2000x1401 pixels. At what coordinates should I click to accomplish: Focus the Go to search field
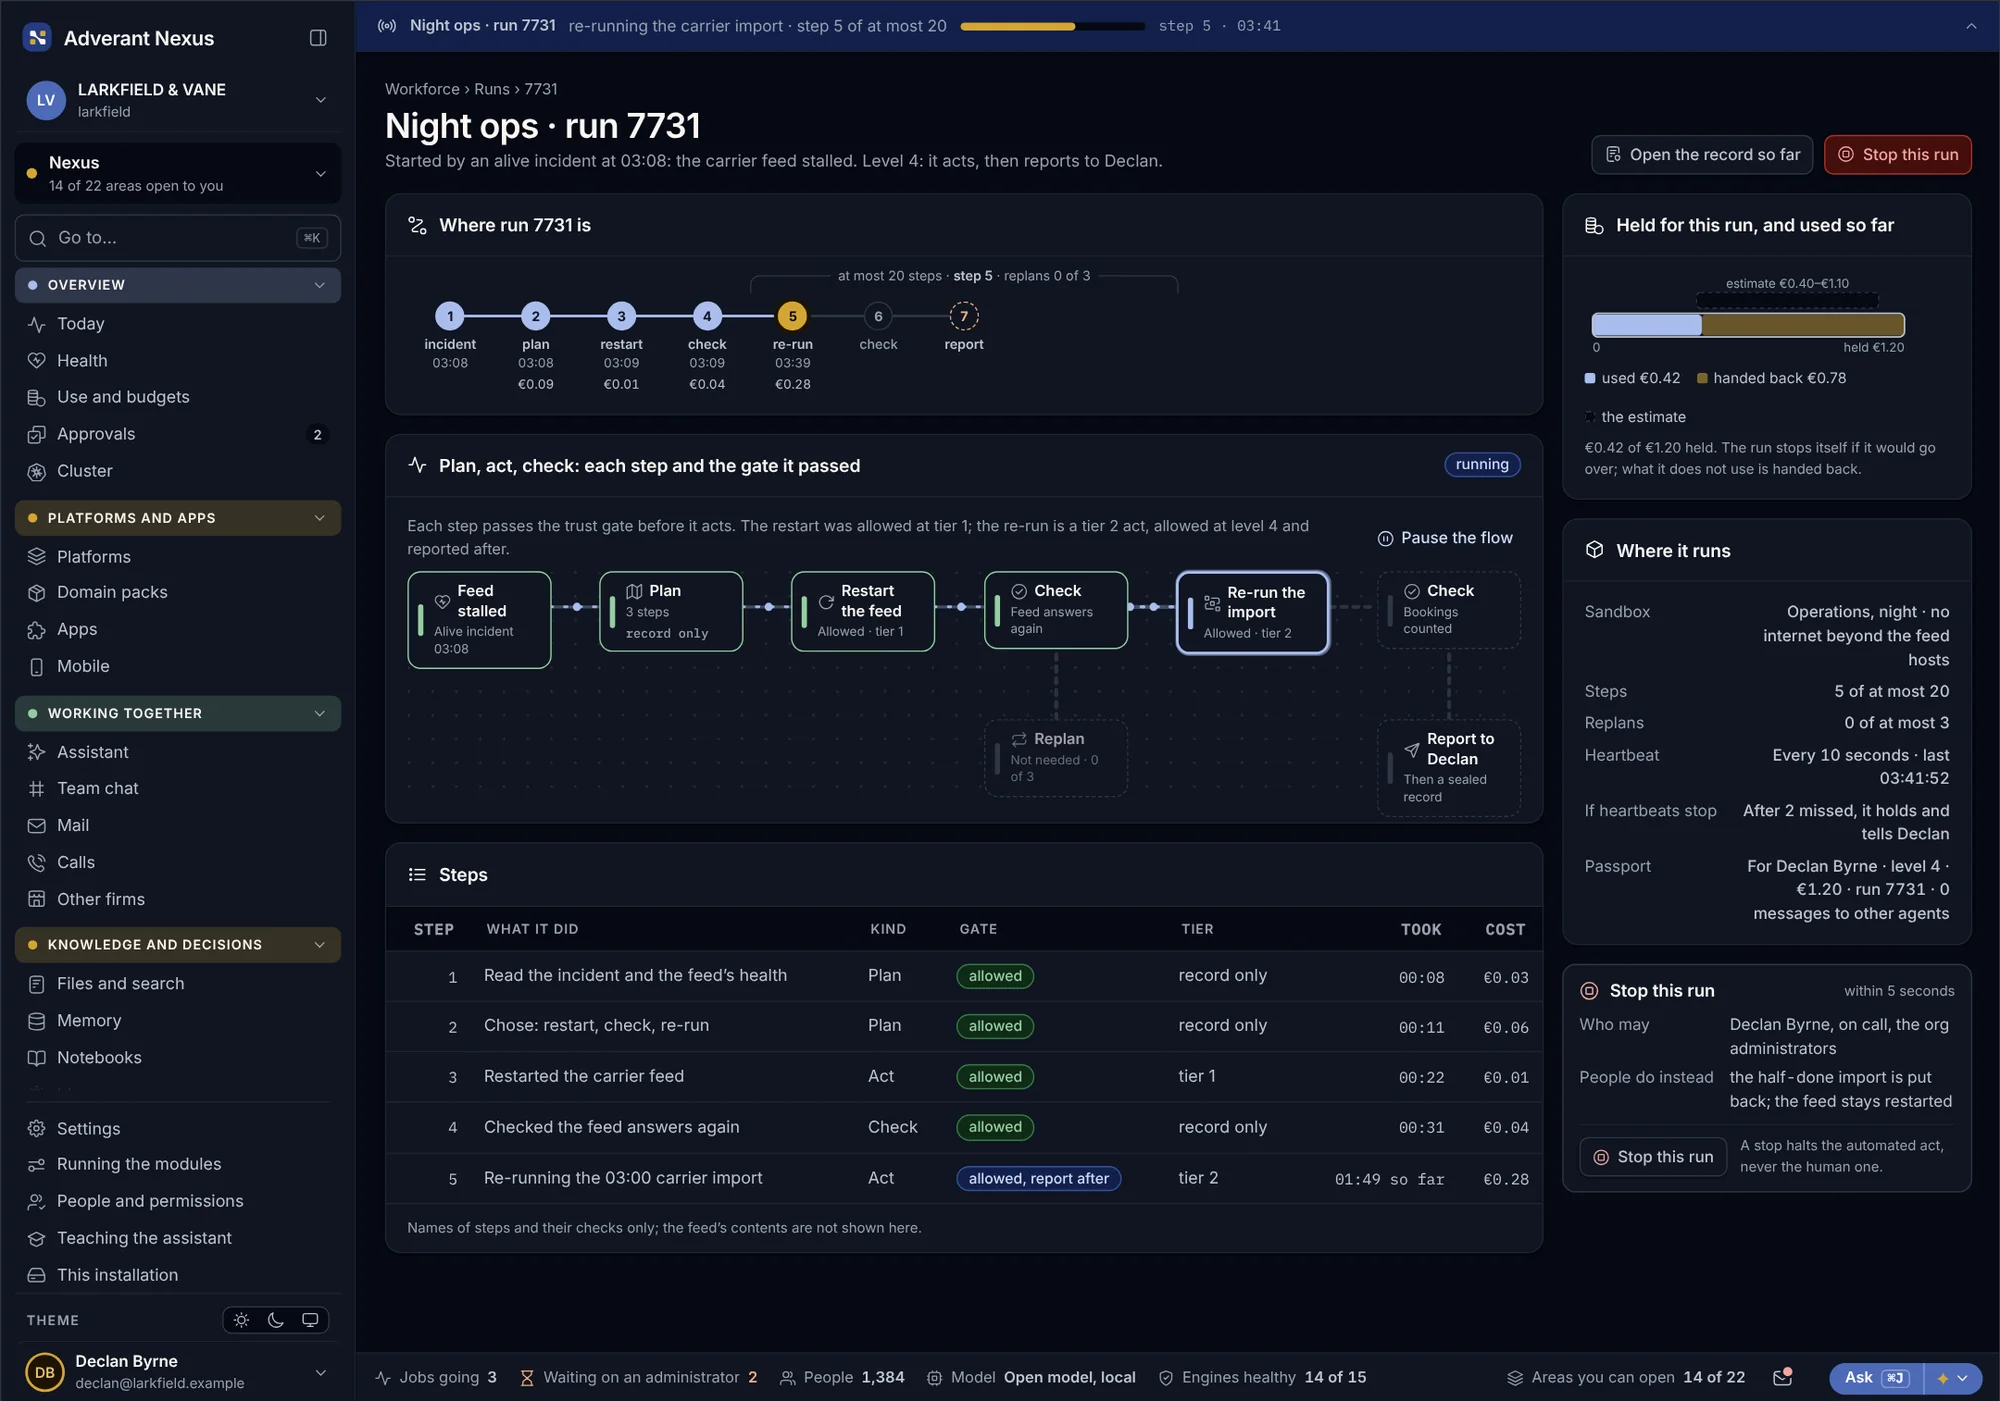click(x=178, y=238)
